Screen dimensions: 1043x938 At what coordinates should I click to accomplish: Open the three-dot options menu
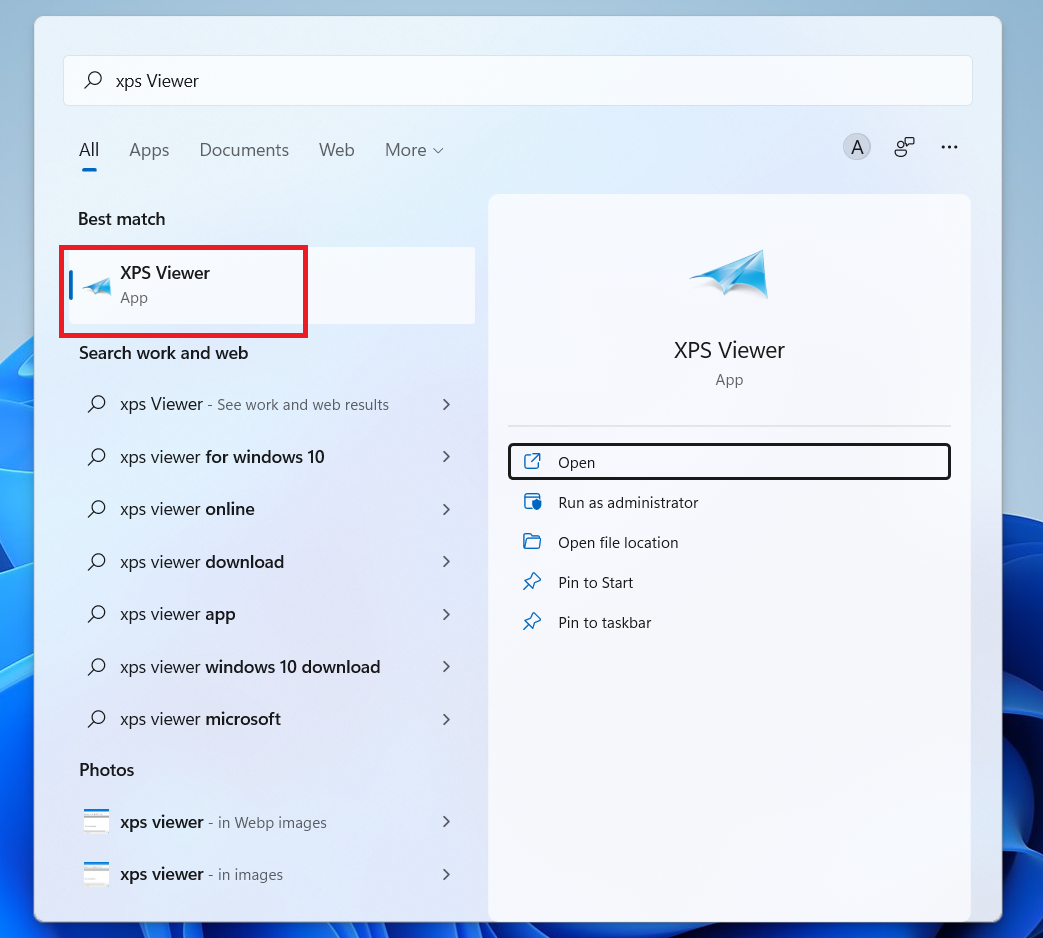(949, 147)
